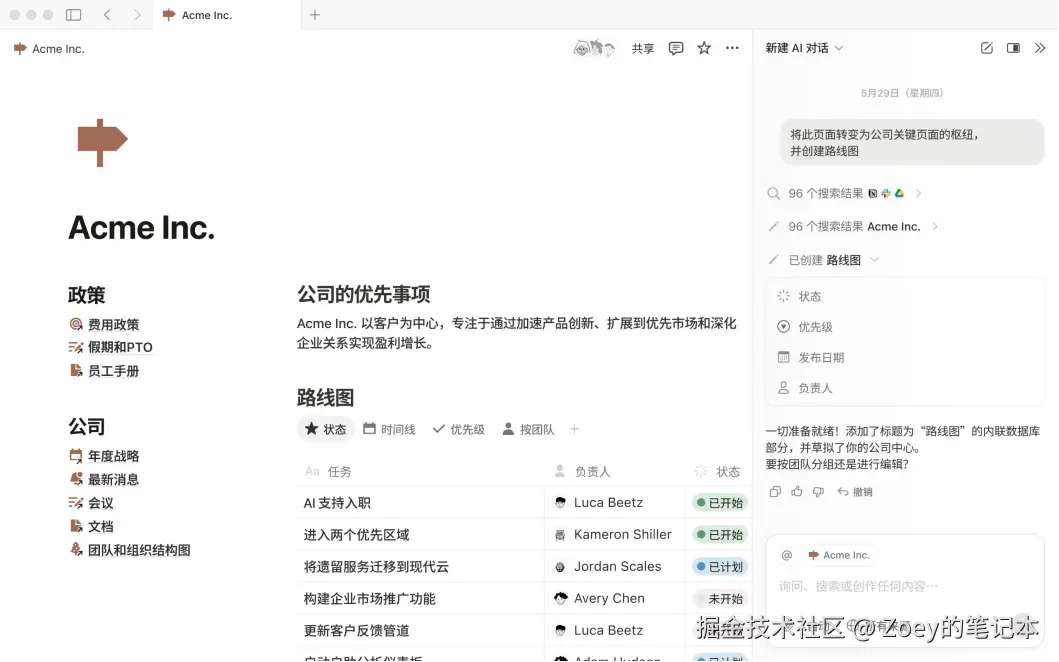
Task: Expand the first 96 个搜索结果 row
Action: [844, 193]
